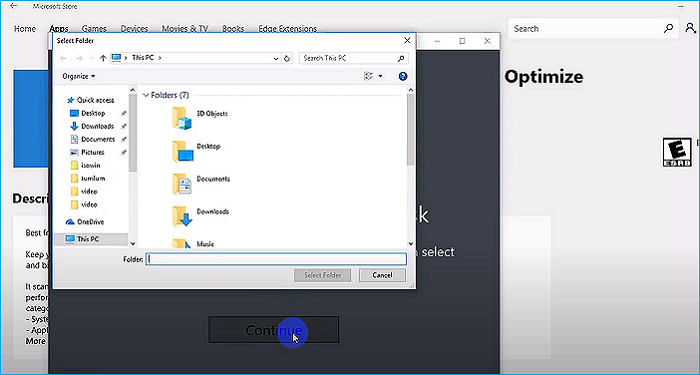Close the Select Folder dialog
The width and height of the screenshot is (700, 375).
(407, 41)
